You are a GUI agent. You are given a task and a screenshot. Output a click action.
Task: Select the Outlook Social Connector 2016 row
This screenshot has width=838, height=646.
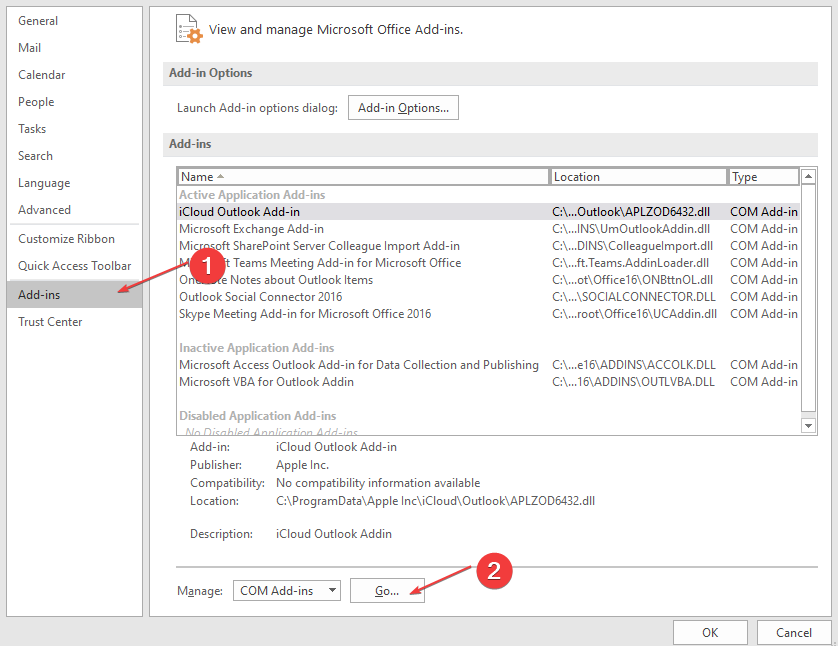[488, 297]
